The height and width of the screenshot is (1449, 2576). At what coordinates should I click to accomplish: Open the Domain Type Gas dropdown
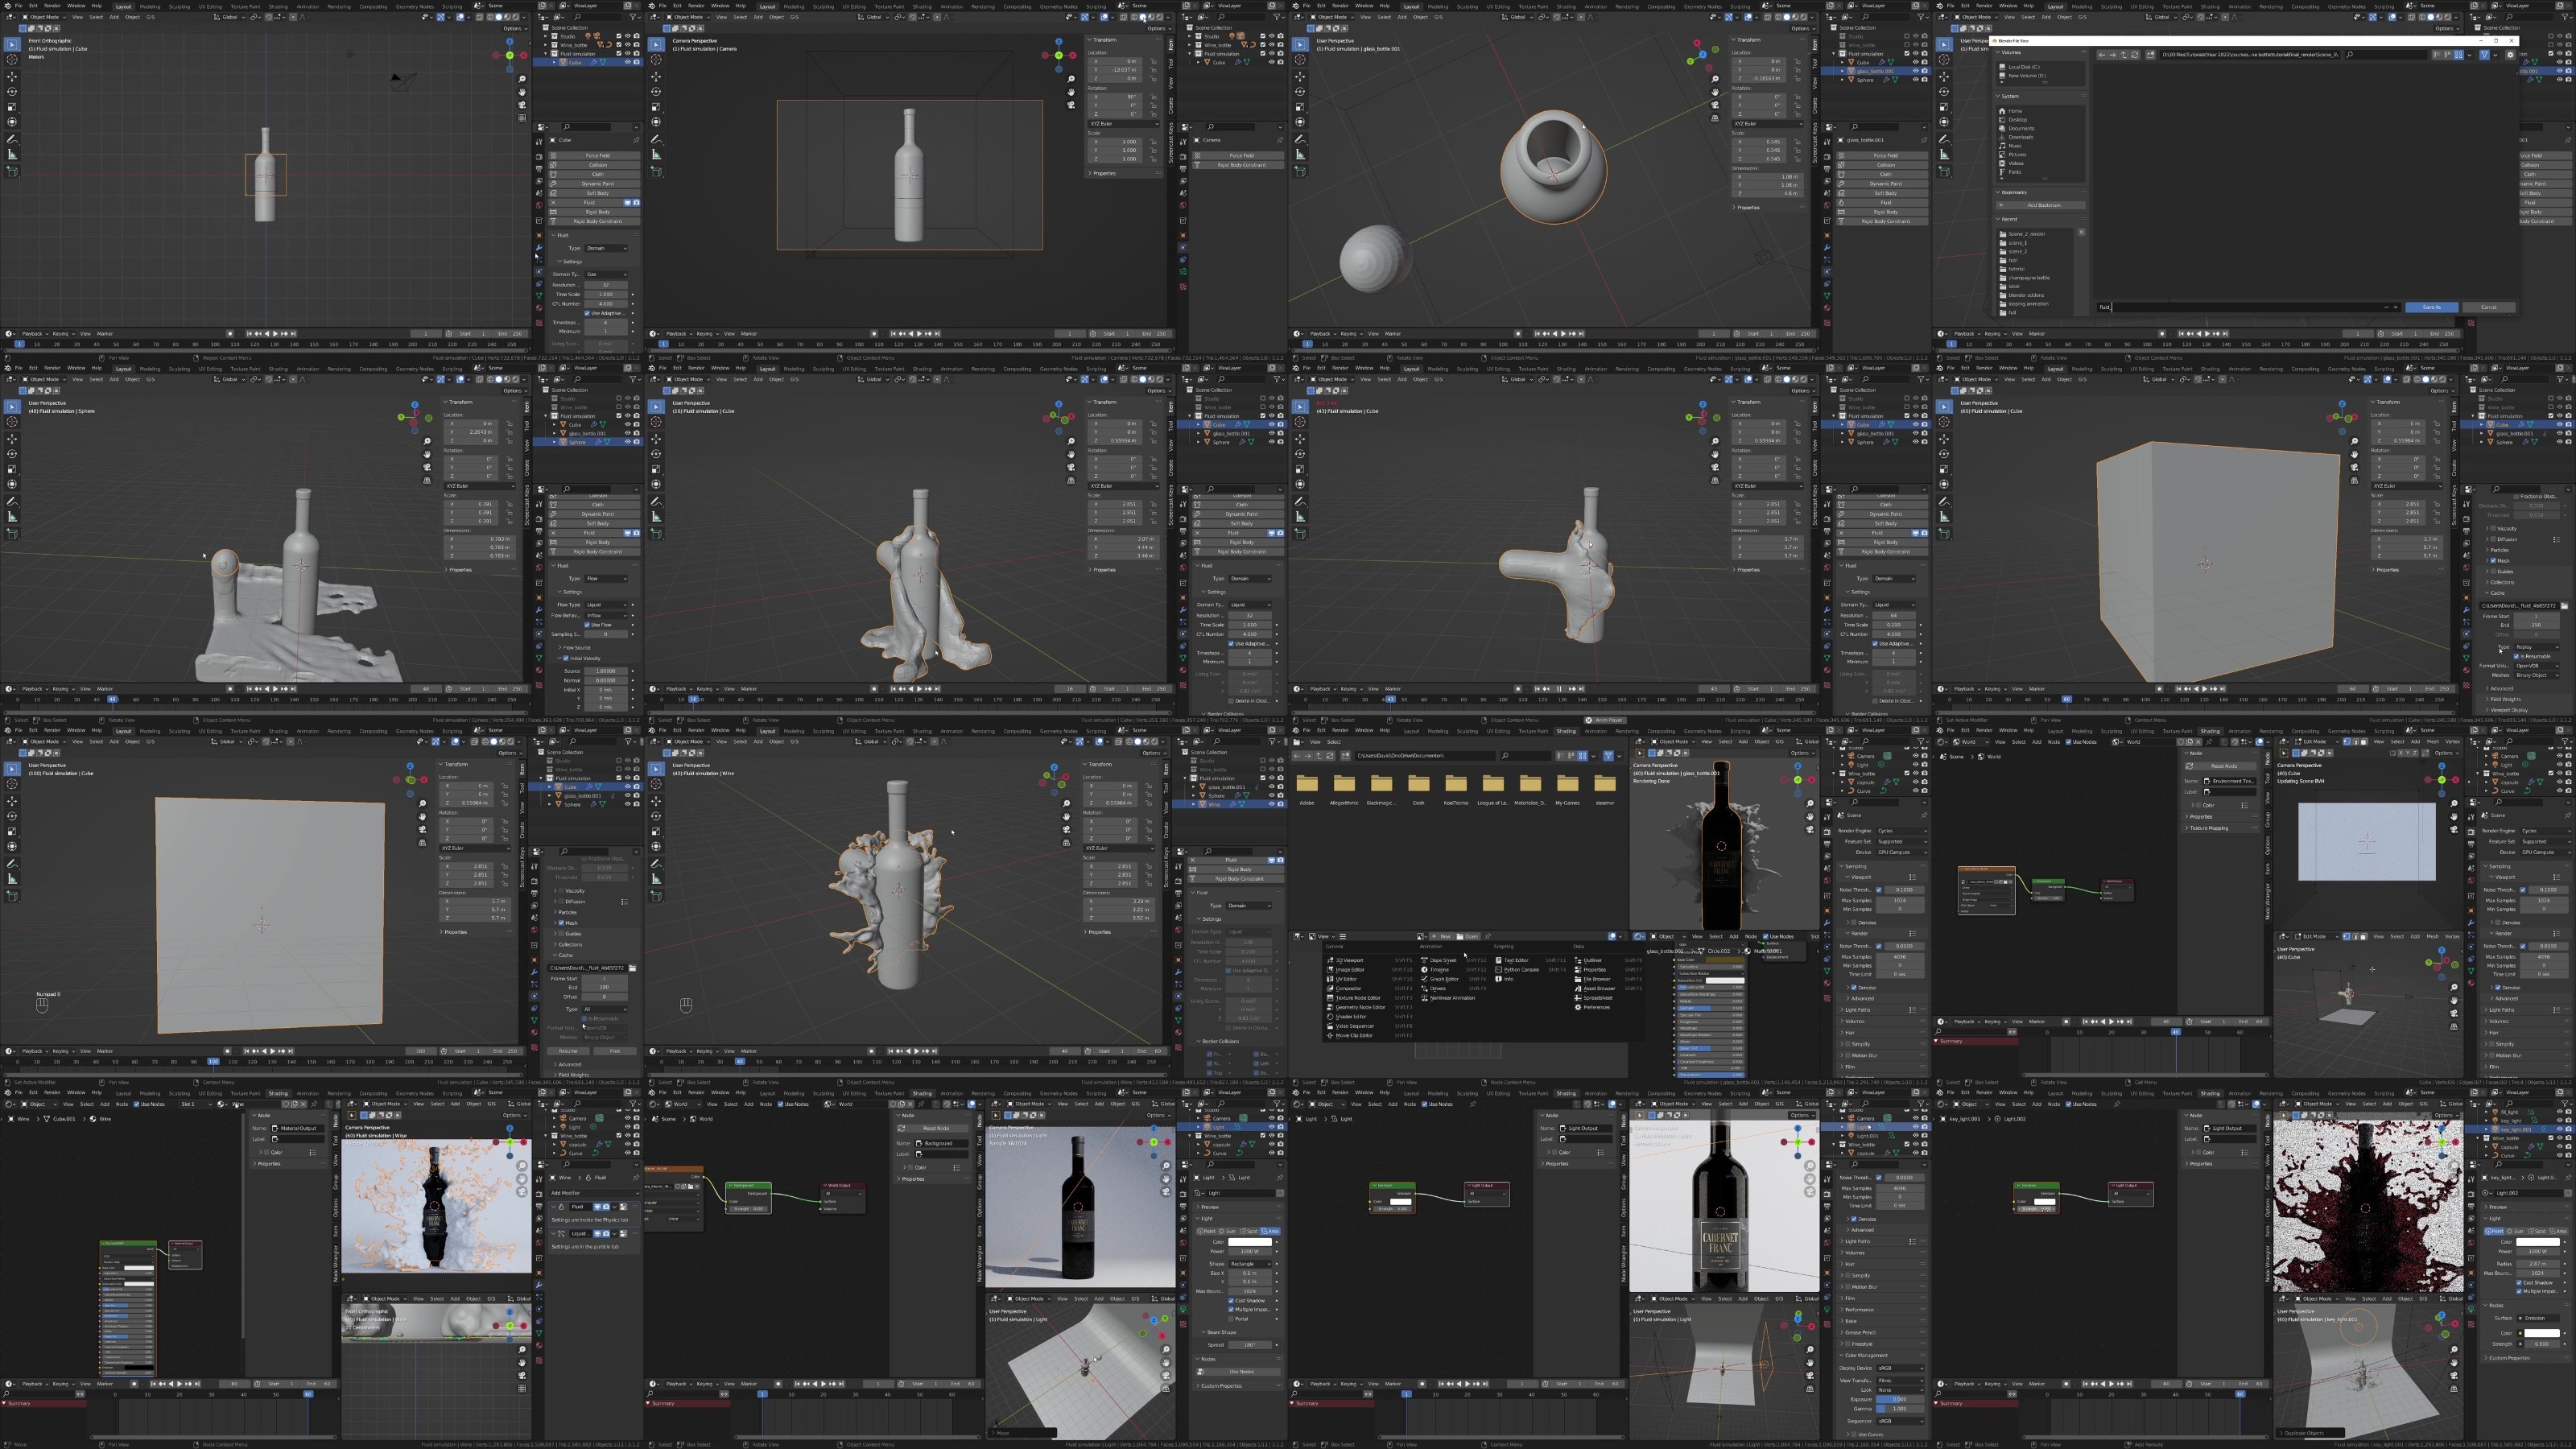click(x=606, y=274)
